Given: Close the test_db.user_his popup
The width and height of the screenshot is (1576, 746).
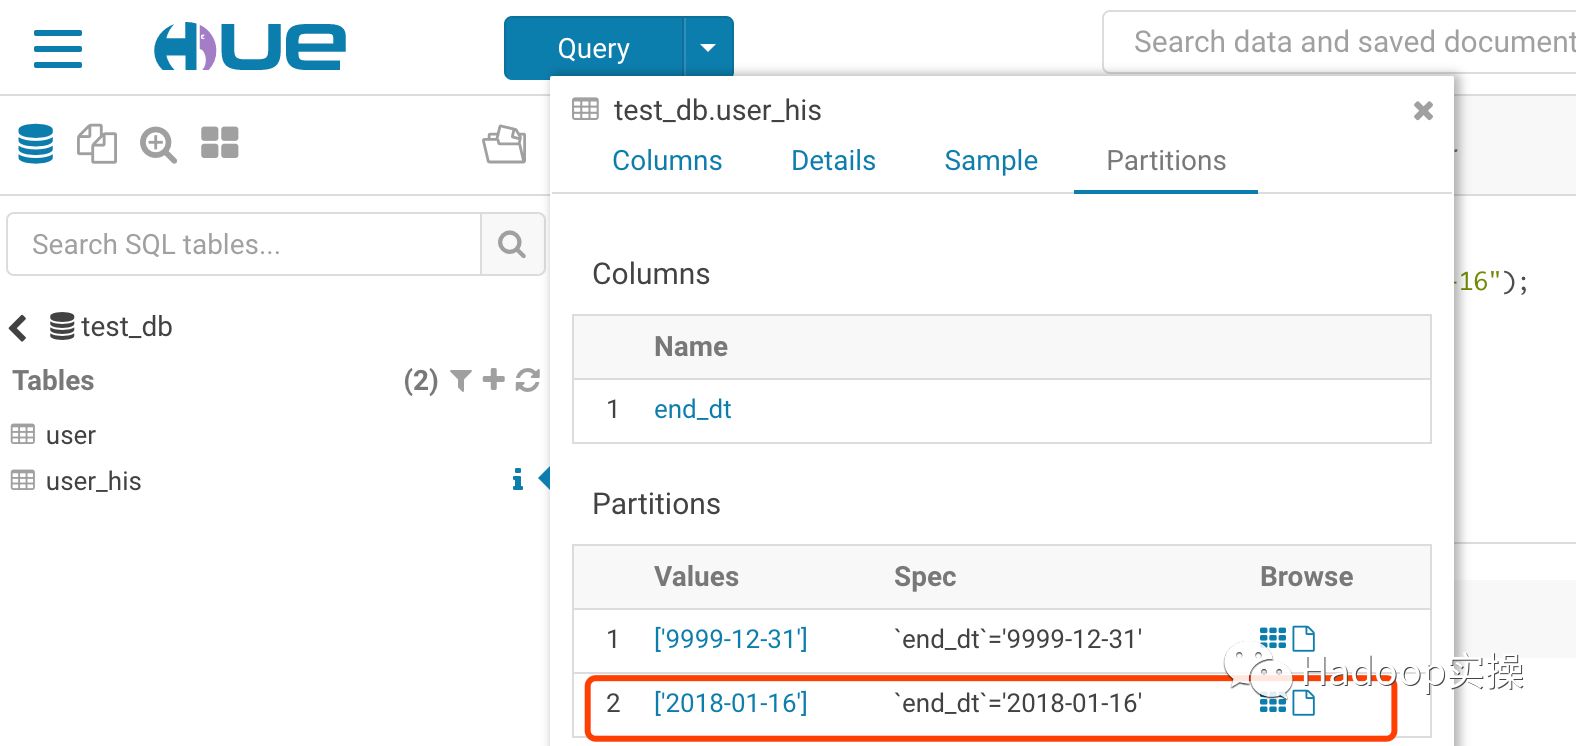Looking at the screenshot, I should [1423, 111].
